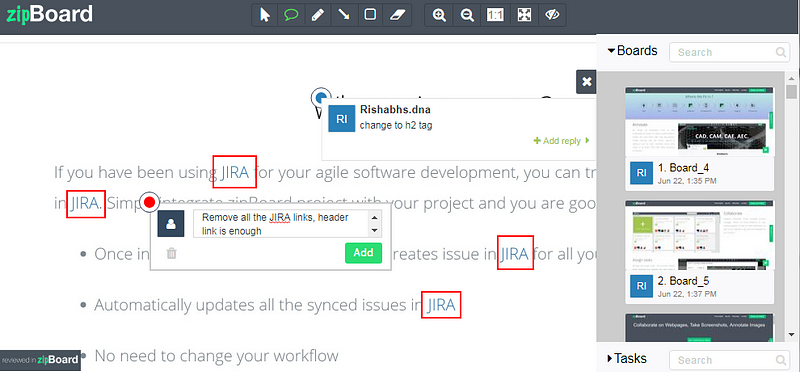Click the user avatar in new comment box
800x372 pixels.
click(171, 224)
